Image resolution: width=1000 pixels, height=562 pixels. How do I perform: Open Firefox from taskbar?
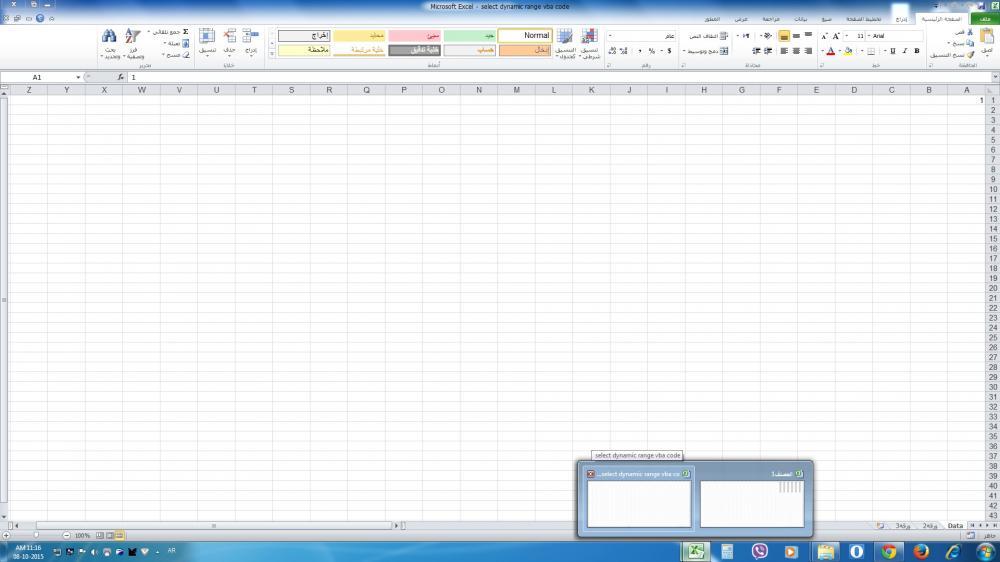click(920, 551)
